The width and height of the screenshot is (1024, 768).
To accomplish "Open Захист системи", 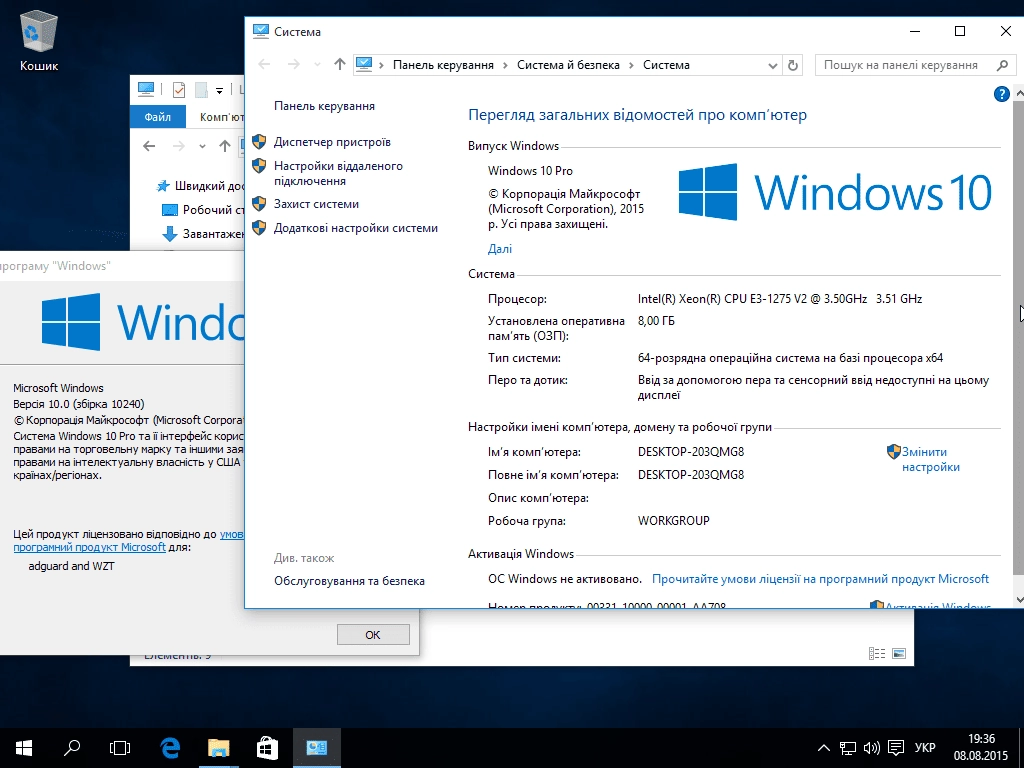I will click(x=316, y=204).
